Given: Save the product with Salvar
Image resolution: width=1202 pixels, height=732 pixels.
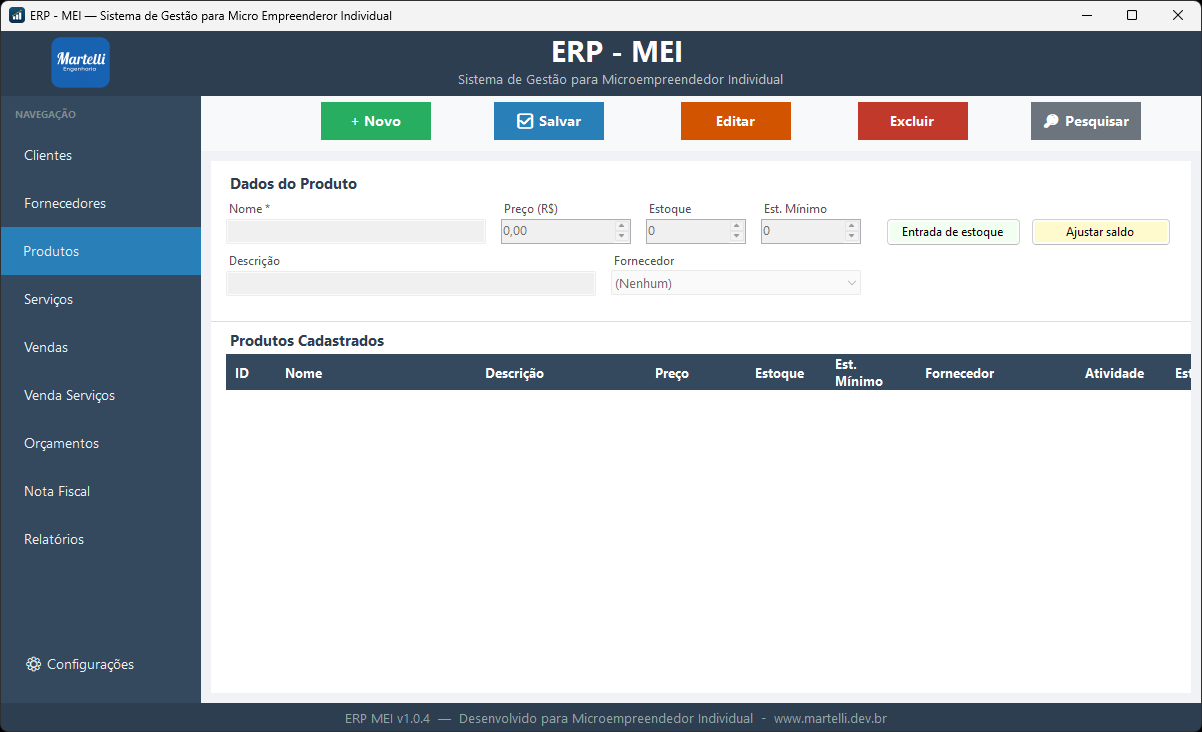Looking at the screenshot, I should coord(549,121).
